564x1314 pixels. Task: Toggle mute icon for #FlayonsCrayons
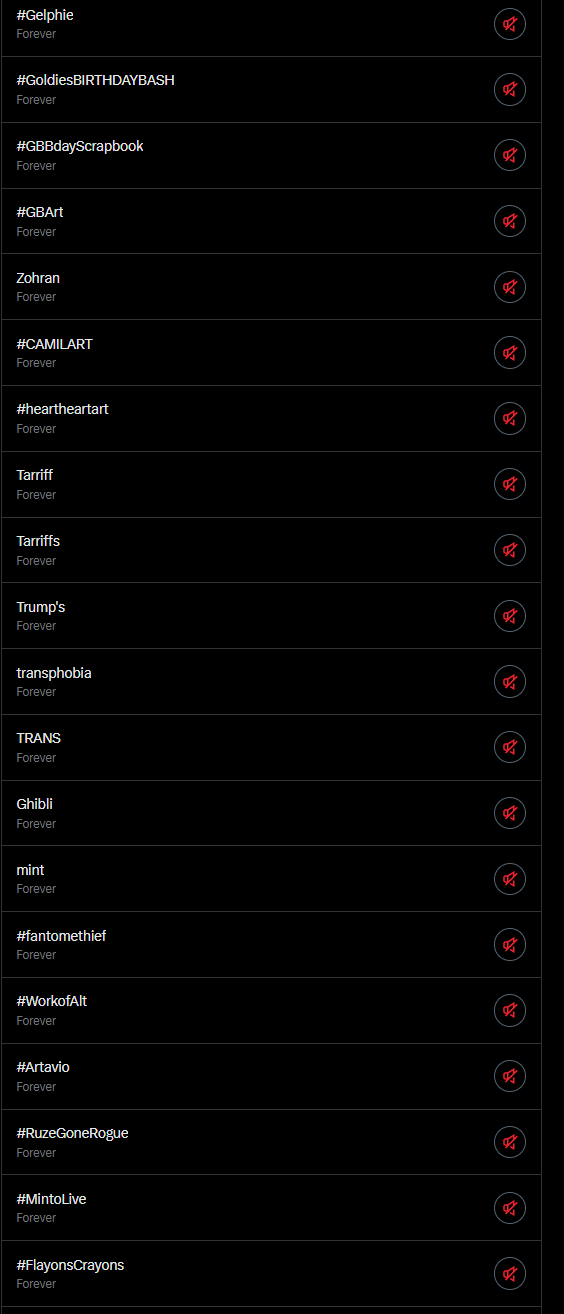click(510, 1274)
